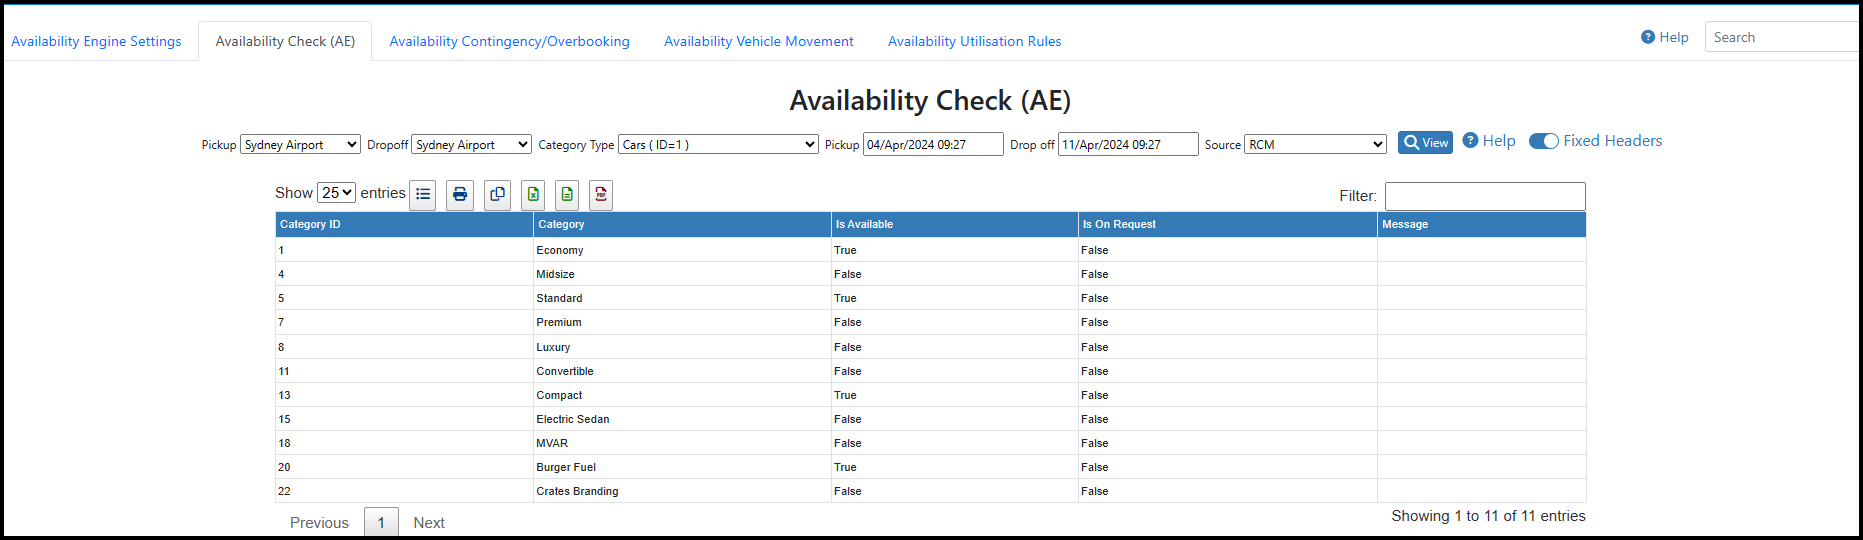Export results to PDF icon
The height and width of the screenshot is (540, 1863).
[x=600, y=195]
